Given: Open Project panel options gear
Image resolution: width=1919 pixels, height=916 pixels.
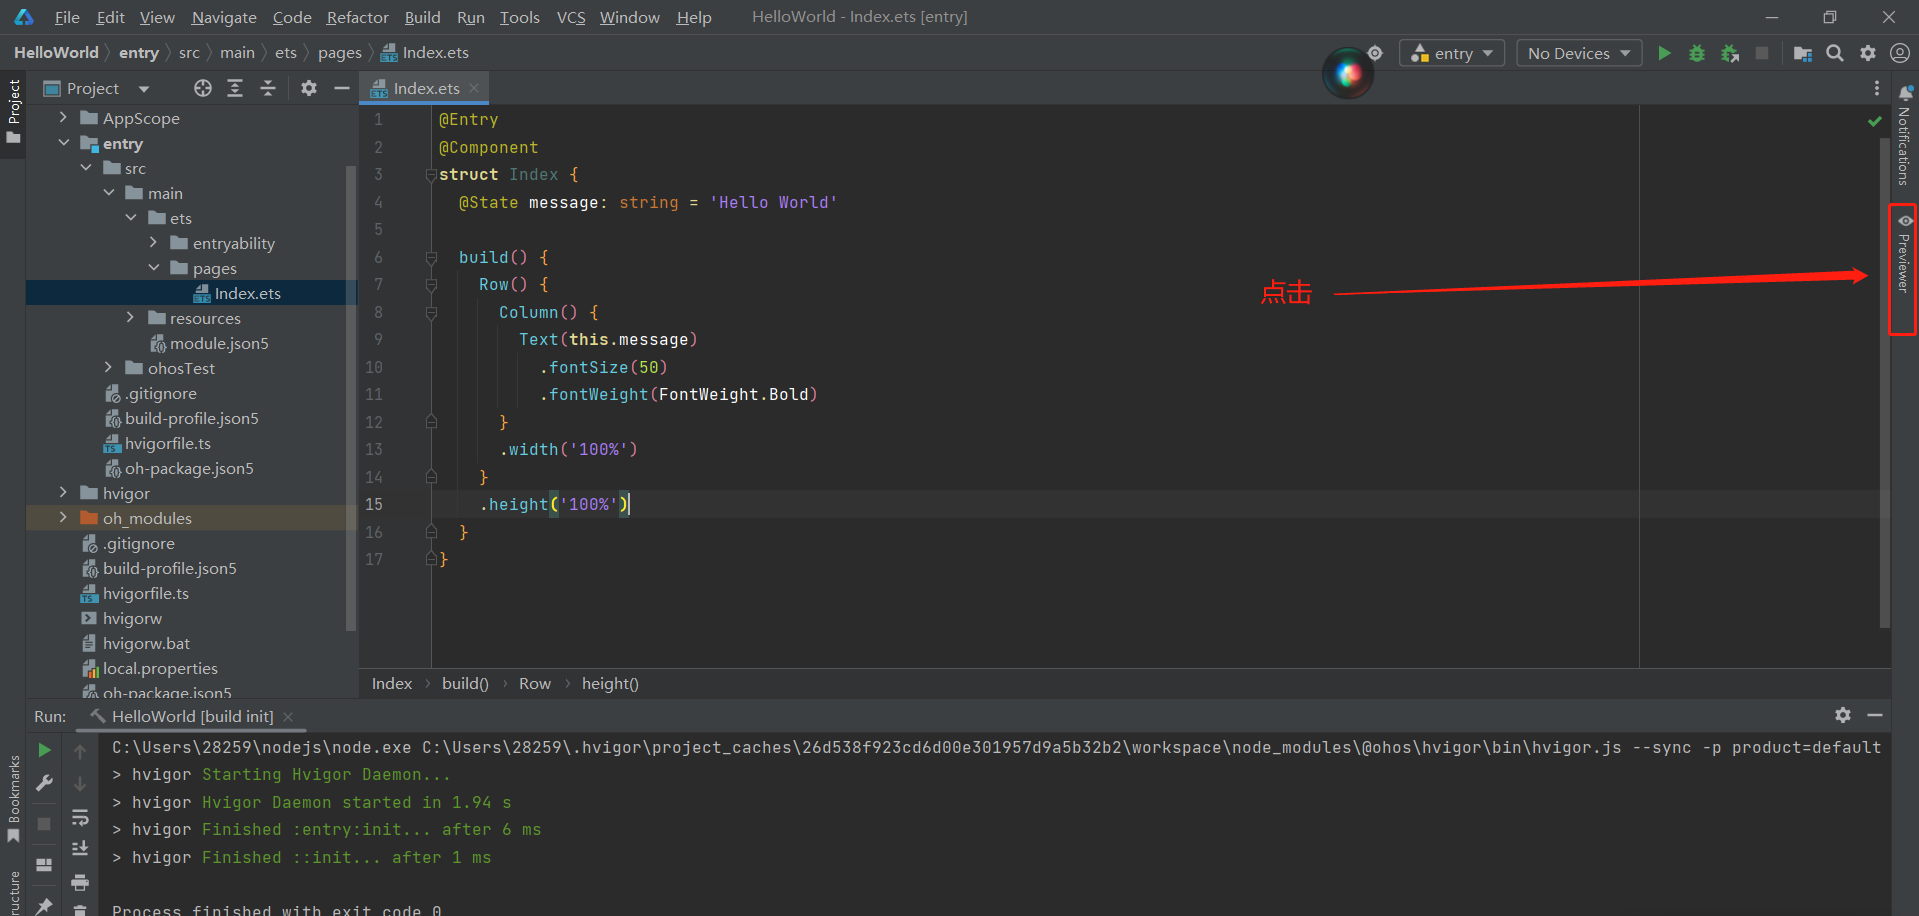Looking at the screenshot, I should click(x=309, y=88).
